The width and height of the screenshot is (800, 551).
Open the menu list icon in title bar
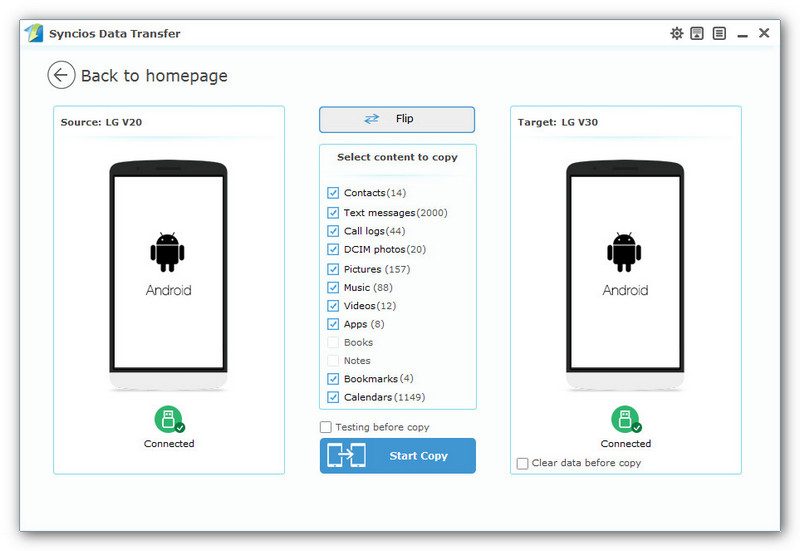(x=719, y=34)
